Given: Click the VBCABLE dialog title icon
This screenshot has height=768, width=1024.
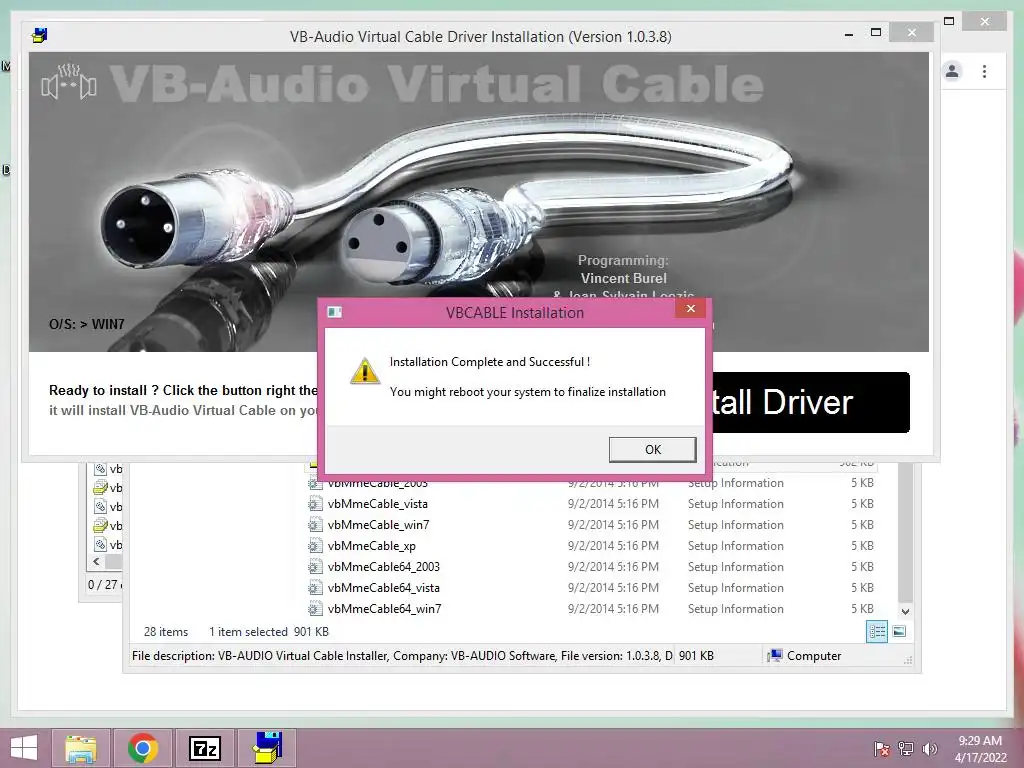Looking at the screenshot, I should pos(335,312).
